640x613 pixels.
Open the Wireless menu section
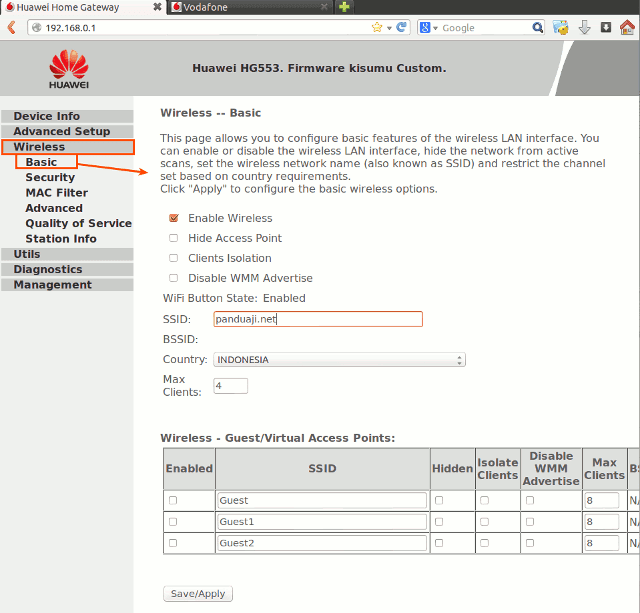point(68,147)
